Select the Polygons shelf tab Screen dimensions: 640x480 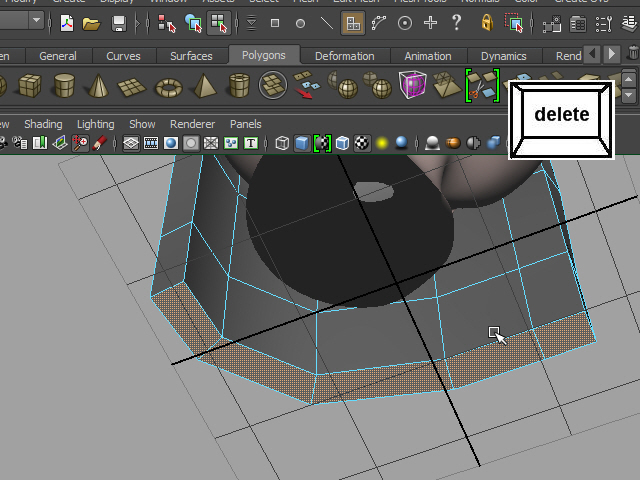click(264, 55)
